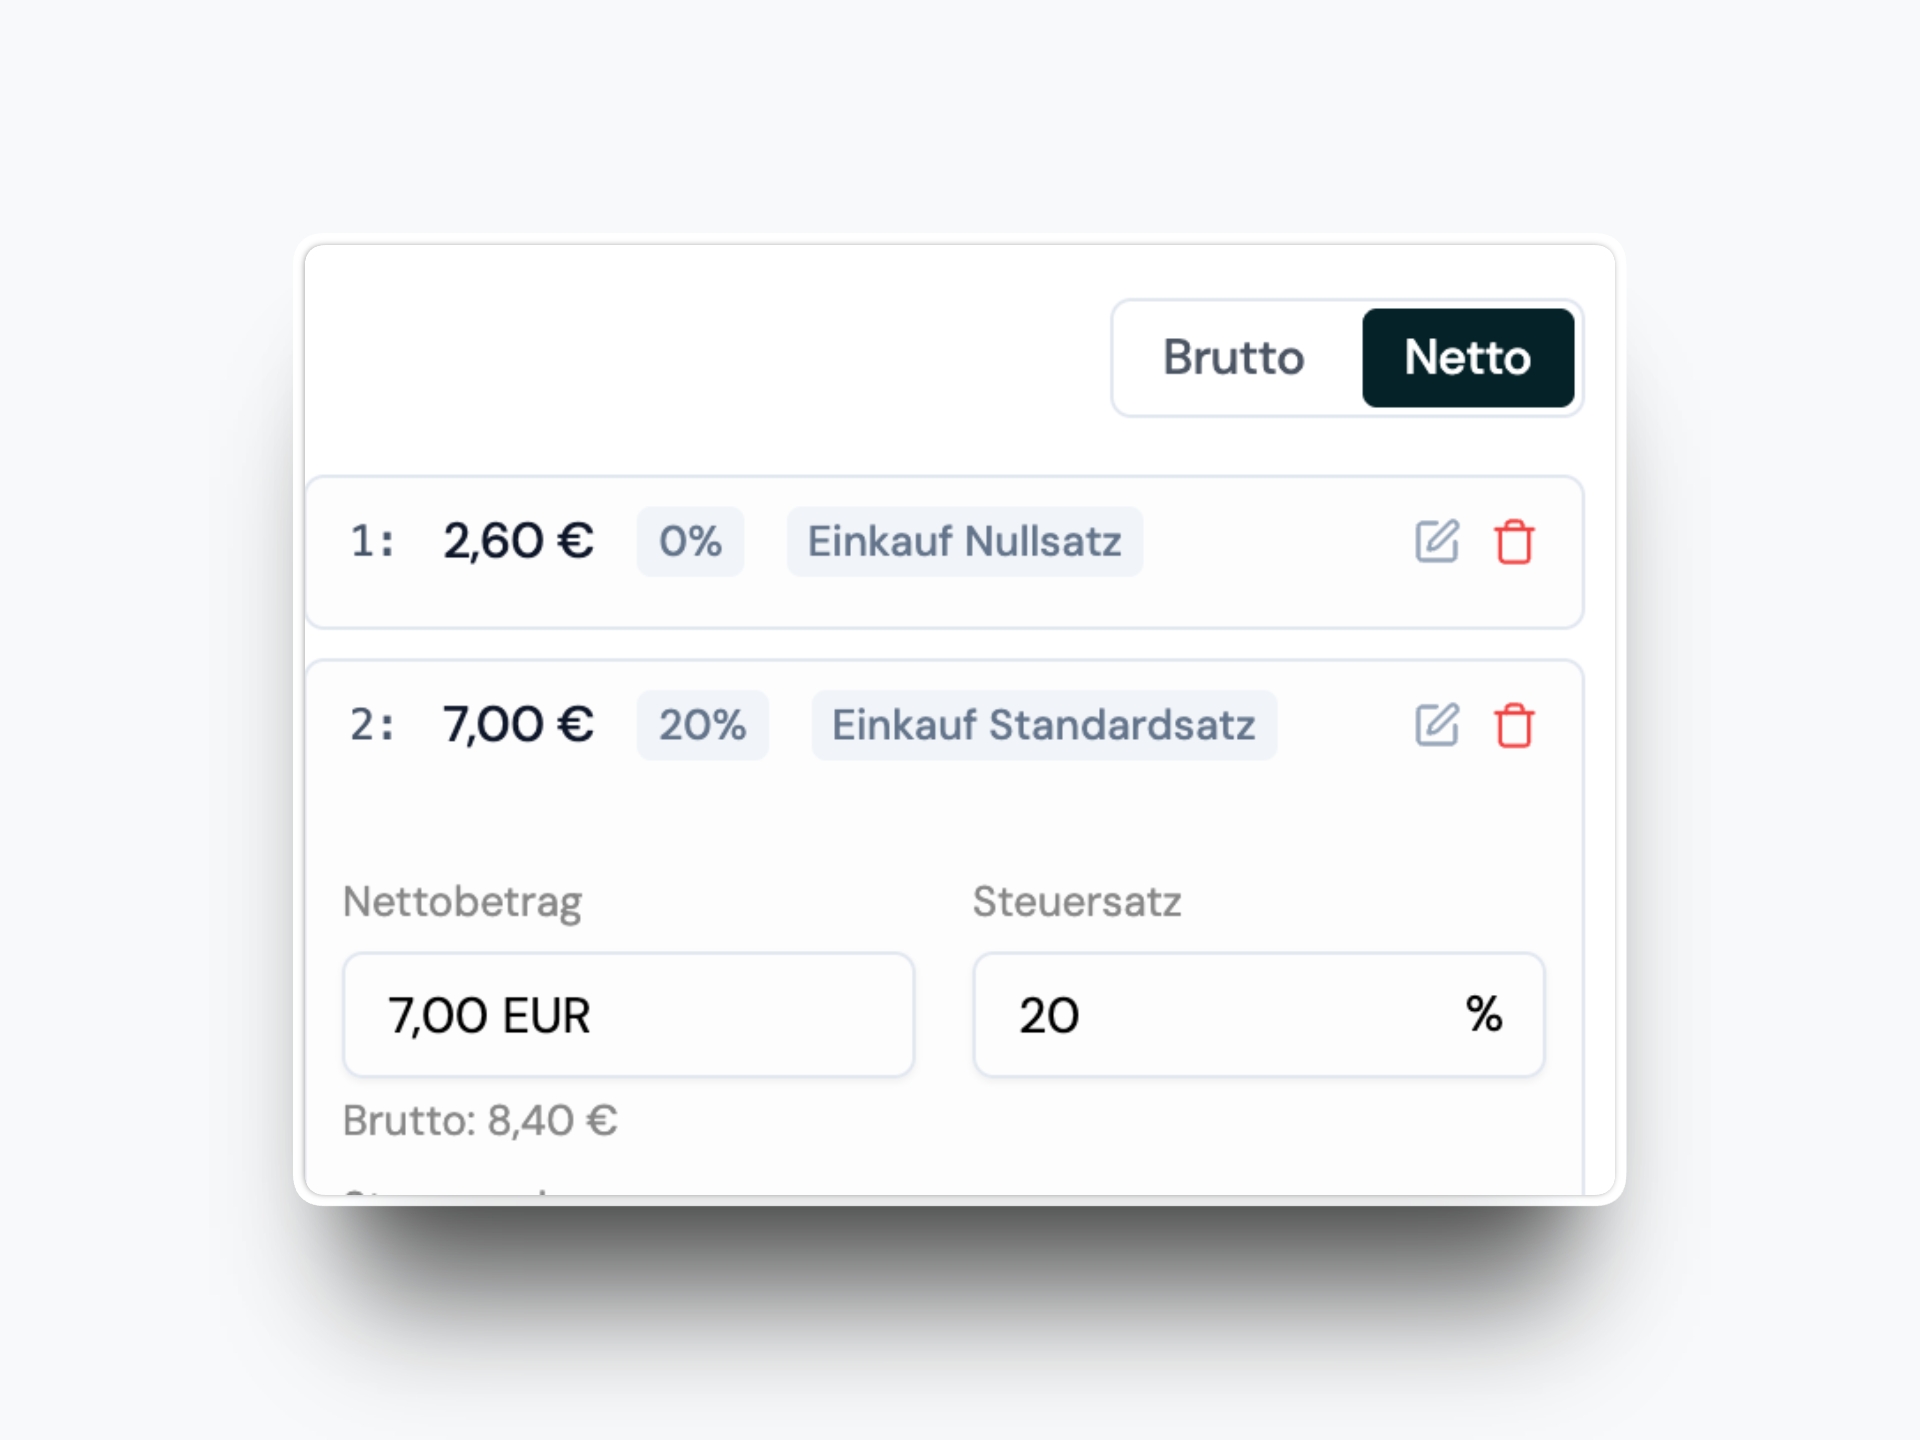Image resolution: width=1920 pixels, height=1440 pixels.
Task: Click the Steuersatz field label
Action: click(1077, 902)
